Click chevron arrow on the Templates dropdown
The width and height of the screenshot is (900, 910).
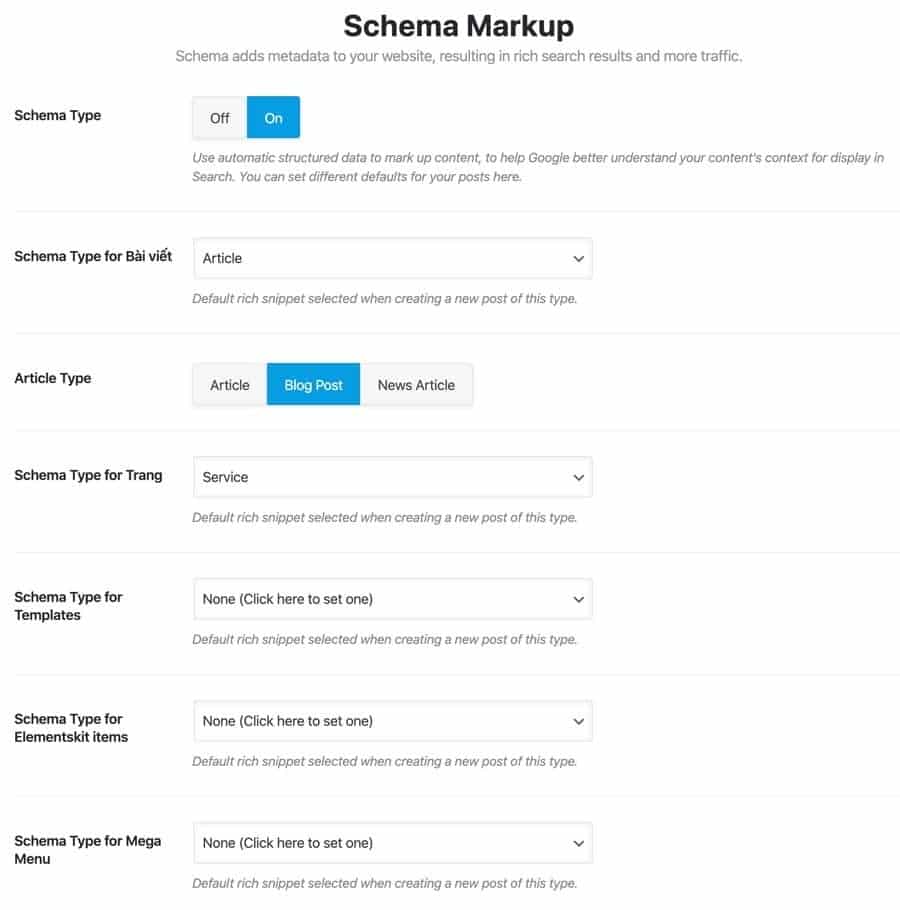[578, 600]
